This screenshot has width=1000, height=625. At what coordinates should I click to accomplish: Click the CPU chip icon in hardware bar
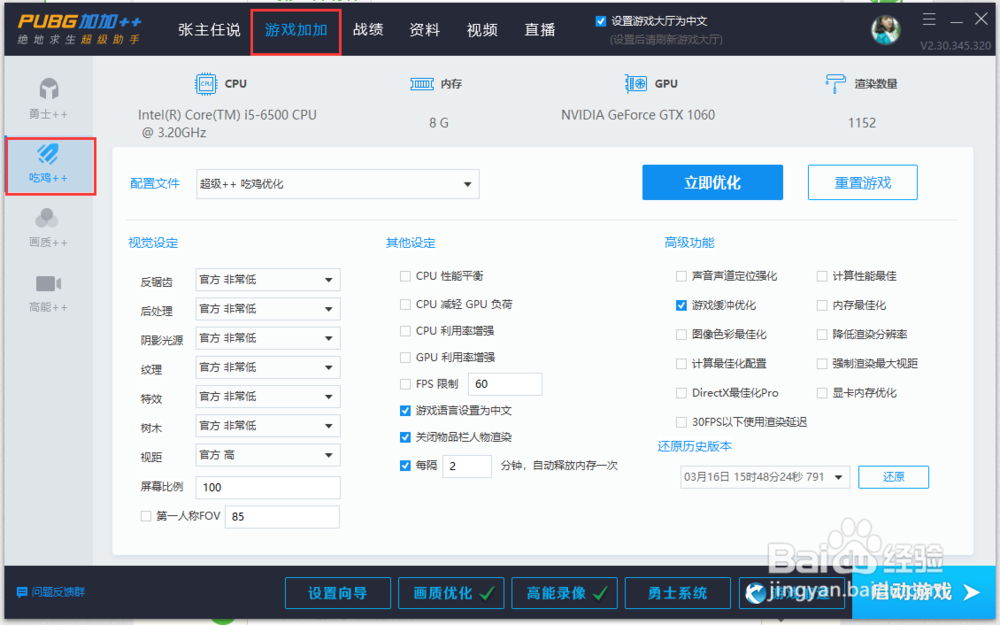click(x=205, y=83)
